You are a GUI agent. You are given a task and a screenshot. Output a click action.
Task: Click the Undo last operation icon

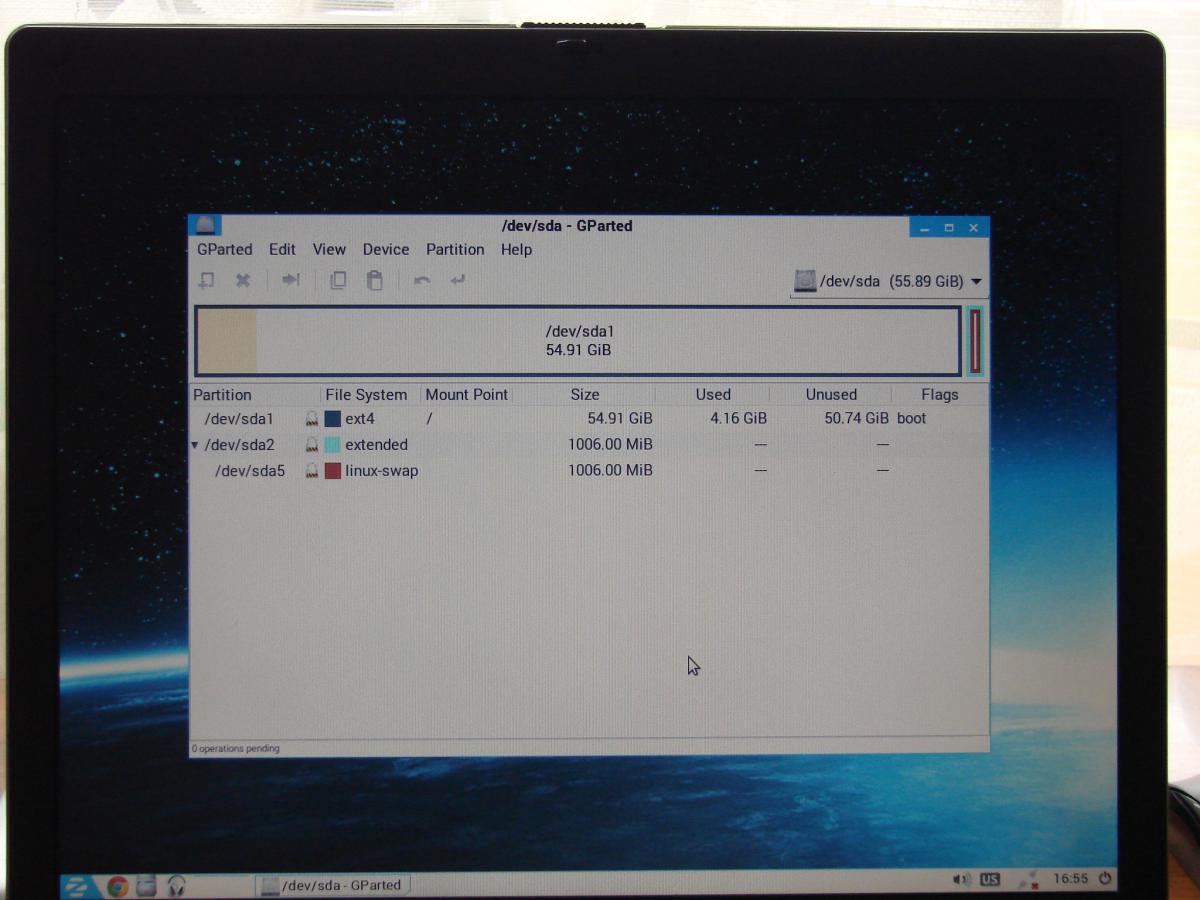(422, 281)
